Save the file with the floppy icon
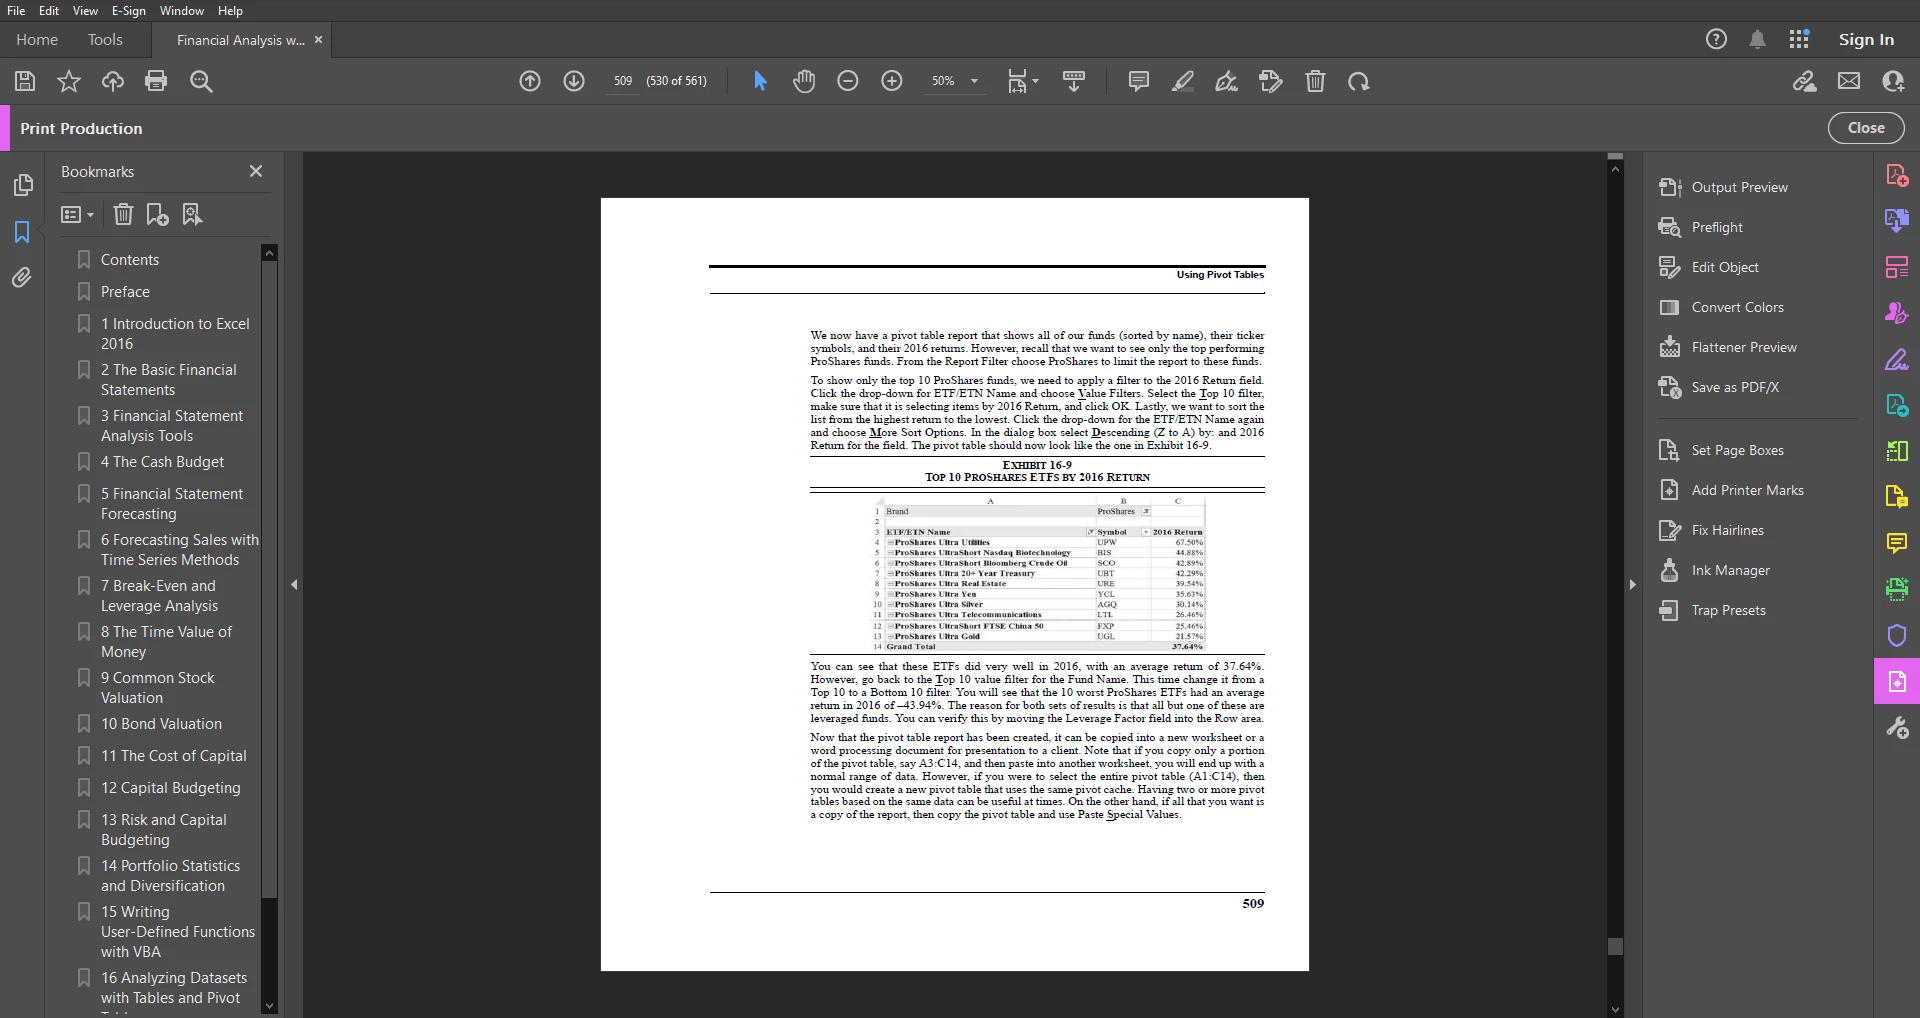Image resolution: width=1920 pixels, height=1018 pixels. click(x=25, y=81)
